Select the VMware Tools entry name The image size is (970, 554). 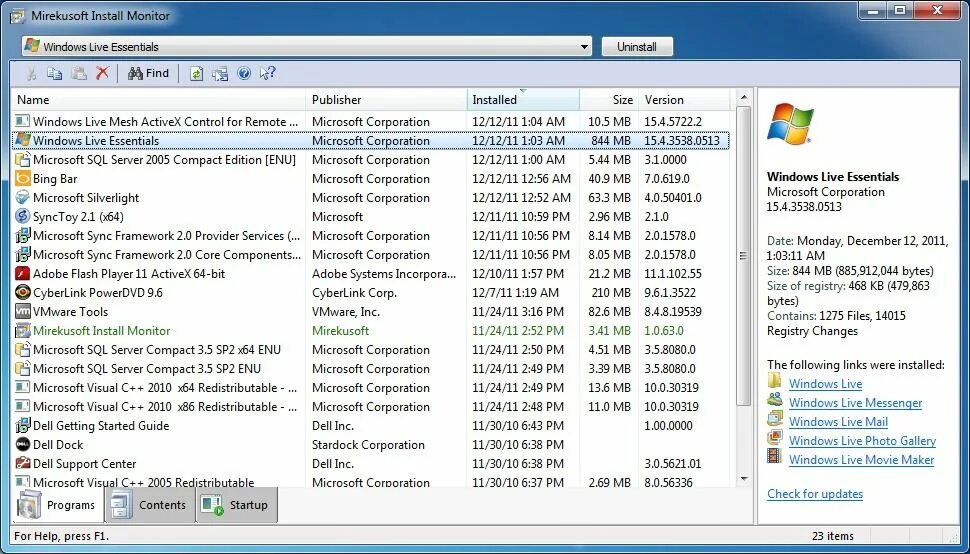click(71, 312)
